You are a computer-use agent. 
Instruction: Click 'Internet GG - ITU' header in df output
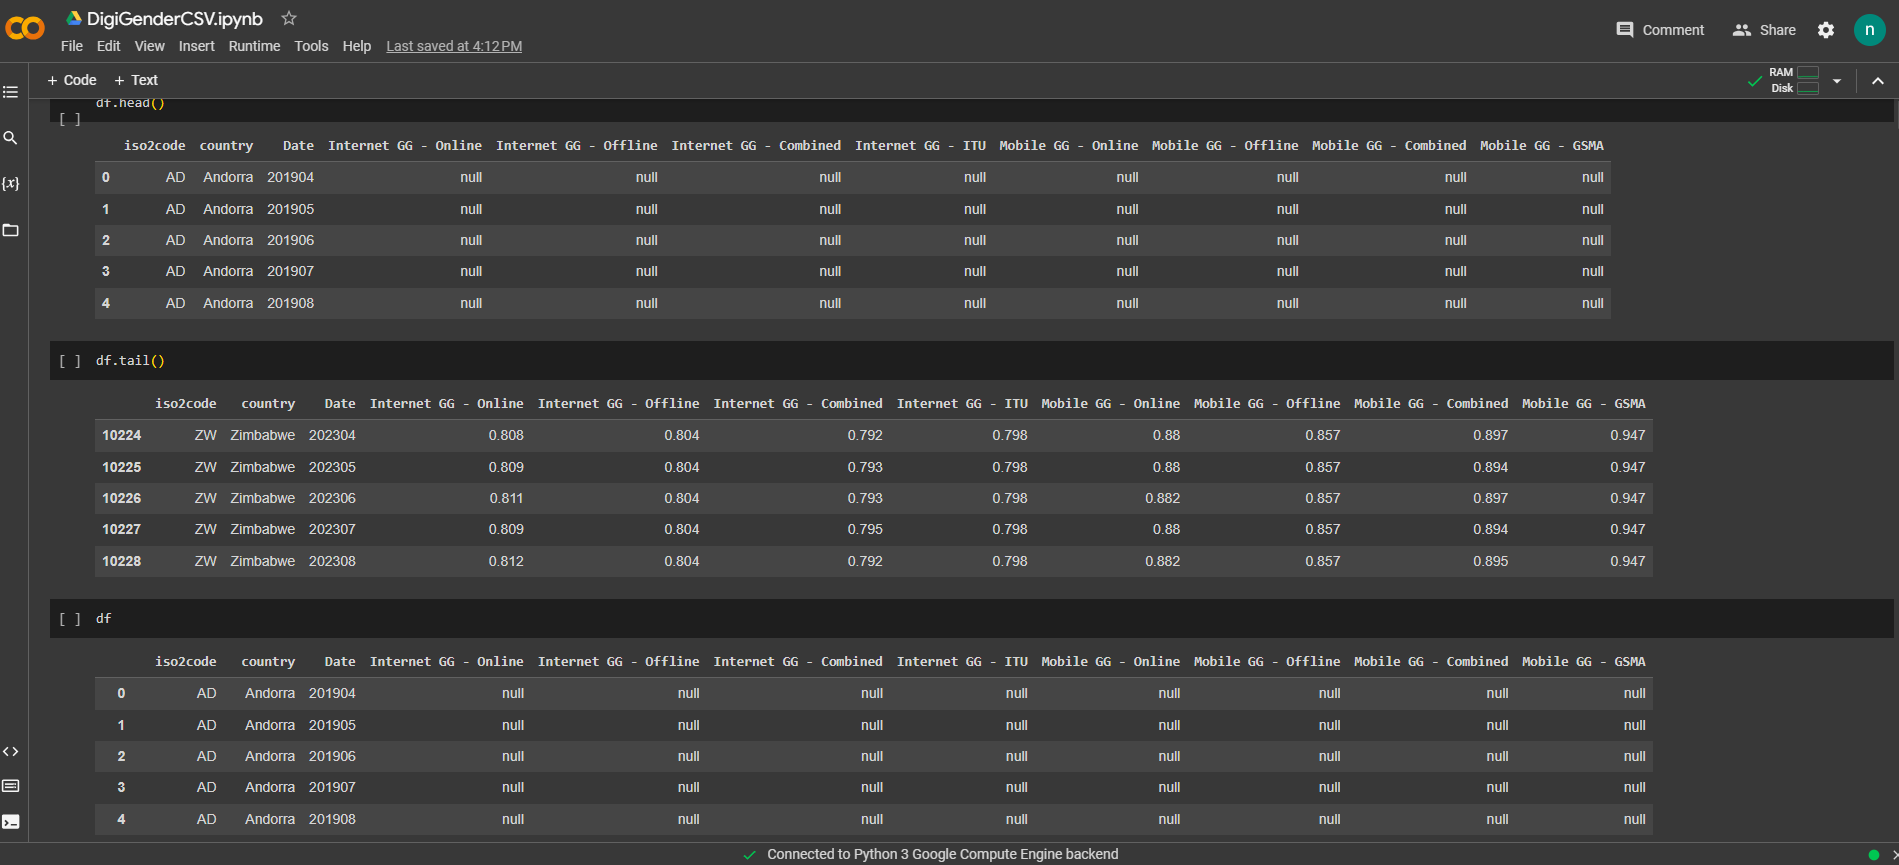962,662
